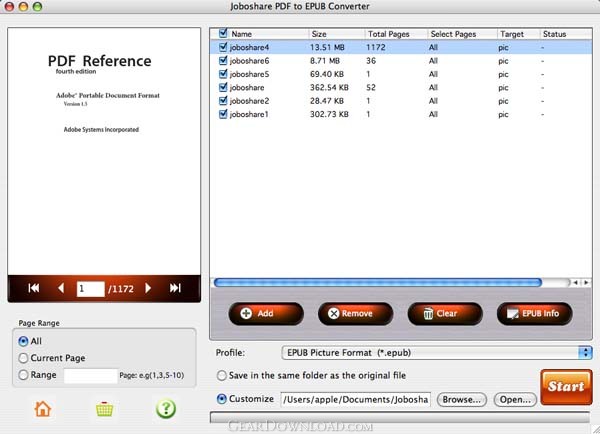Image resolution: width=600 pixels, height=434 pixels.
Task: Remove the selected file from list
Action: [x=355, y=313]
